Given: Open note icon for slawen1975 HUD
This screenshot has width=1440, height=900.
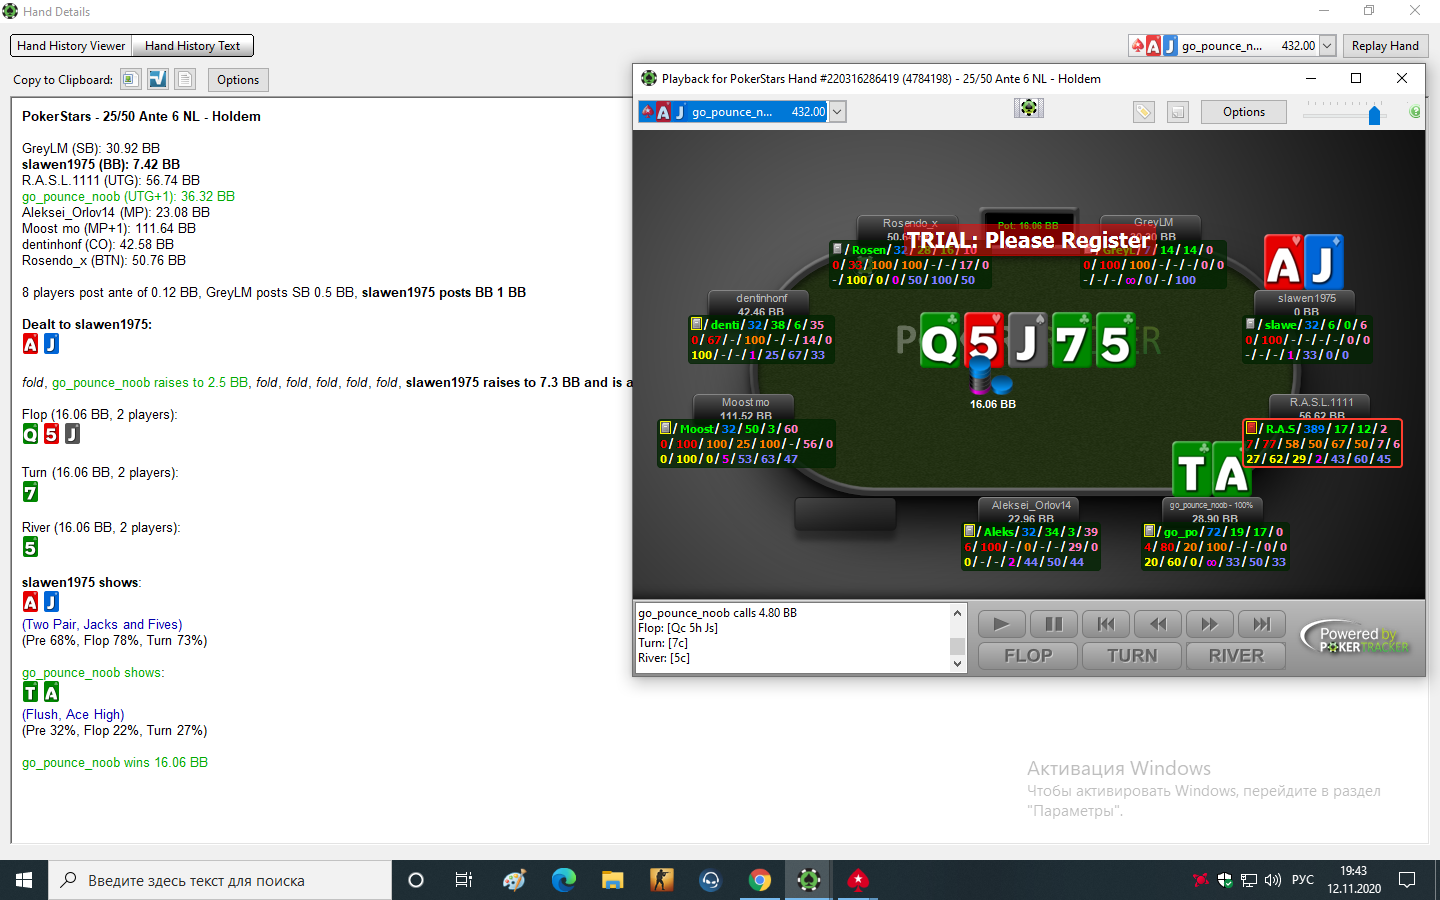Looking at the screenshot, I should point(1250,324).
